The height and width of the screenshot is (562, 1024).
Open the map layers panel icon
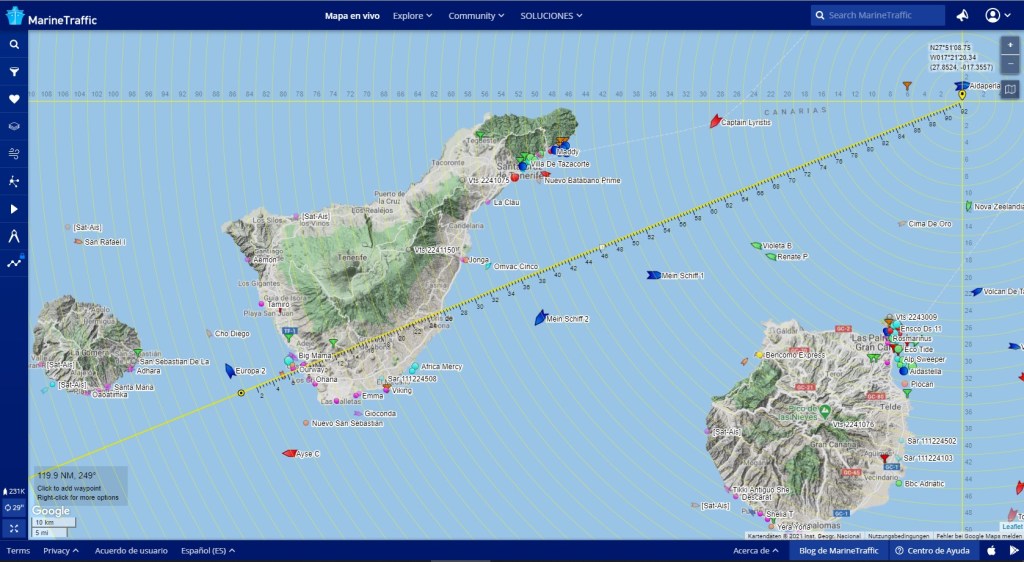coord(14,127)
